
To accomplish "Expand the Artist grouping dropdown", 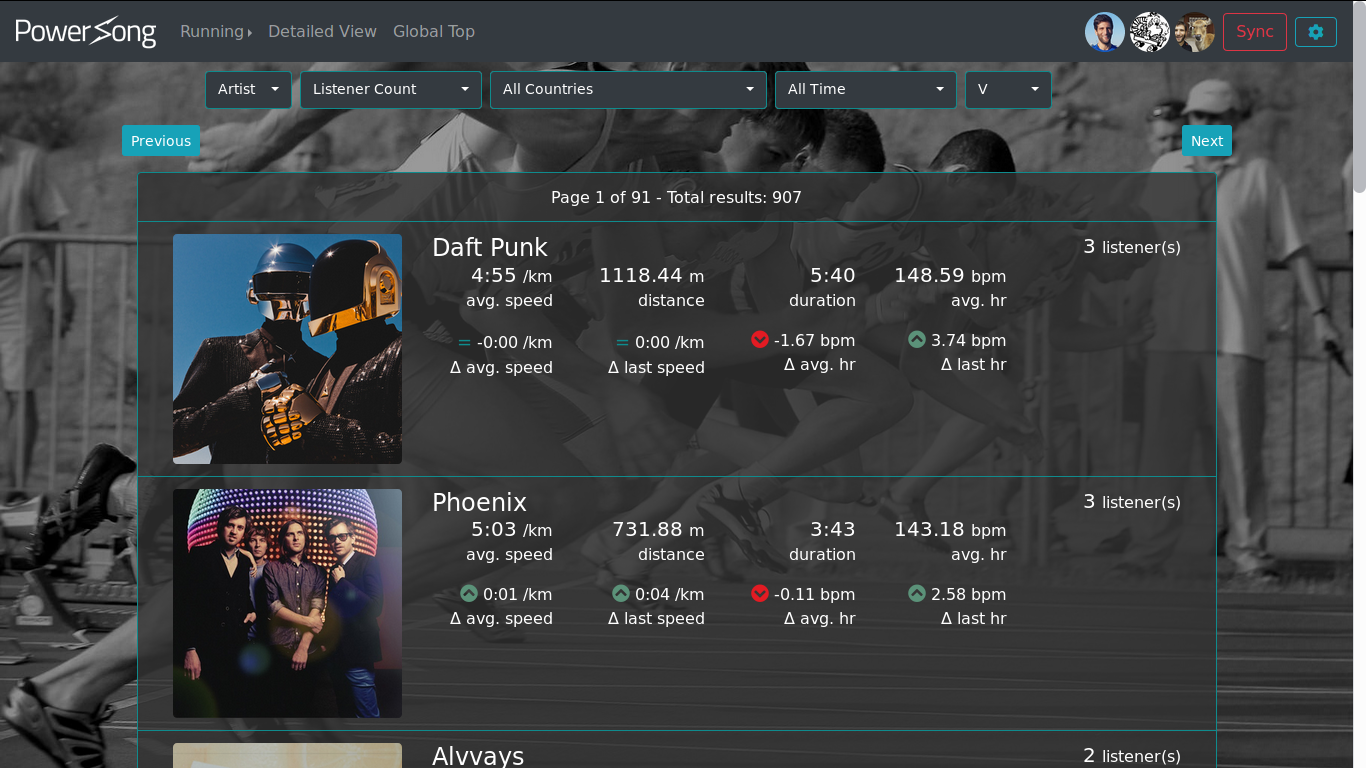I will (x=249, y=89).
